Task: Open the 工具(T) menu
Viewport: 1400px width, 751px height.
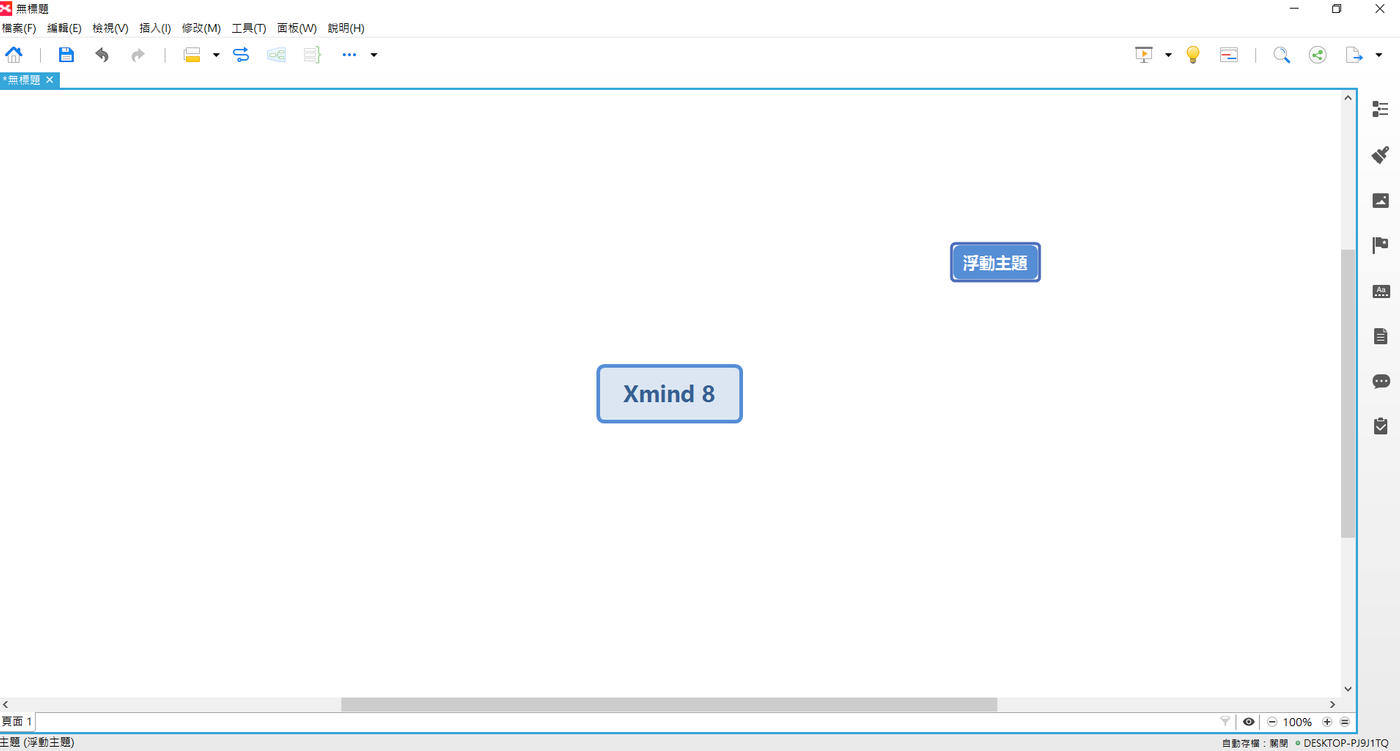Action: (x=249, y=28)
